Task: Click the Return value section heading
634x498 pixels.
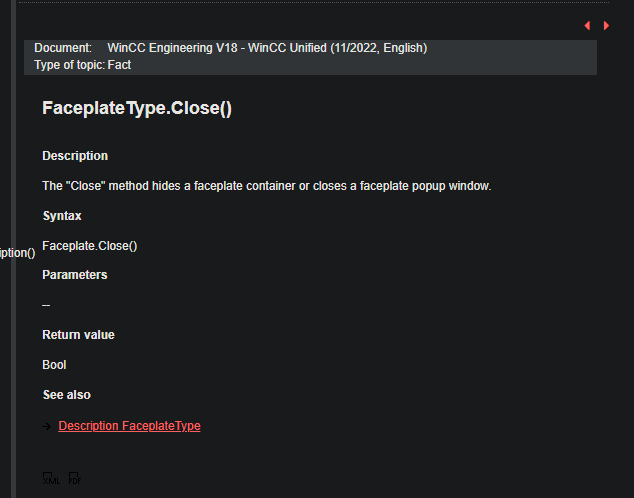Action: (x=78, y=335)
